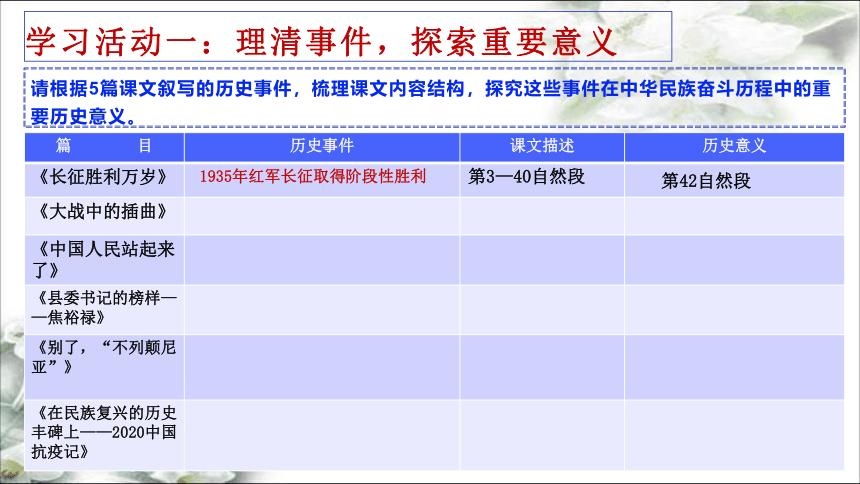The image size is (860, 484).
Task: Click empty 历史事件 cell for 2020中国抗疫记 row
Action: point(322,435)
